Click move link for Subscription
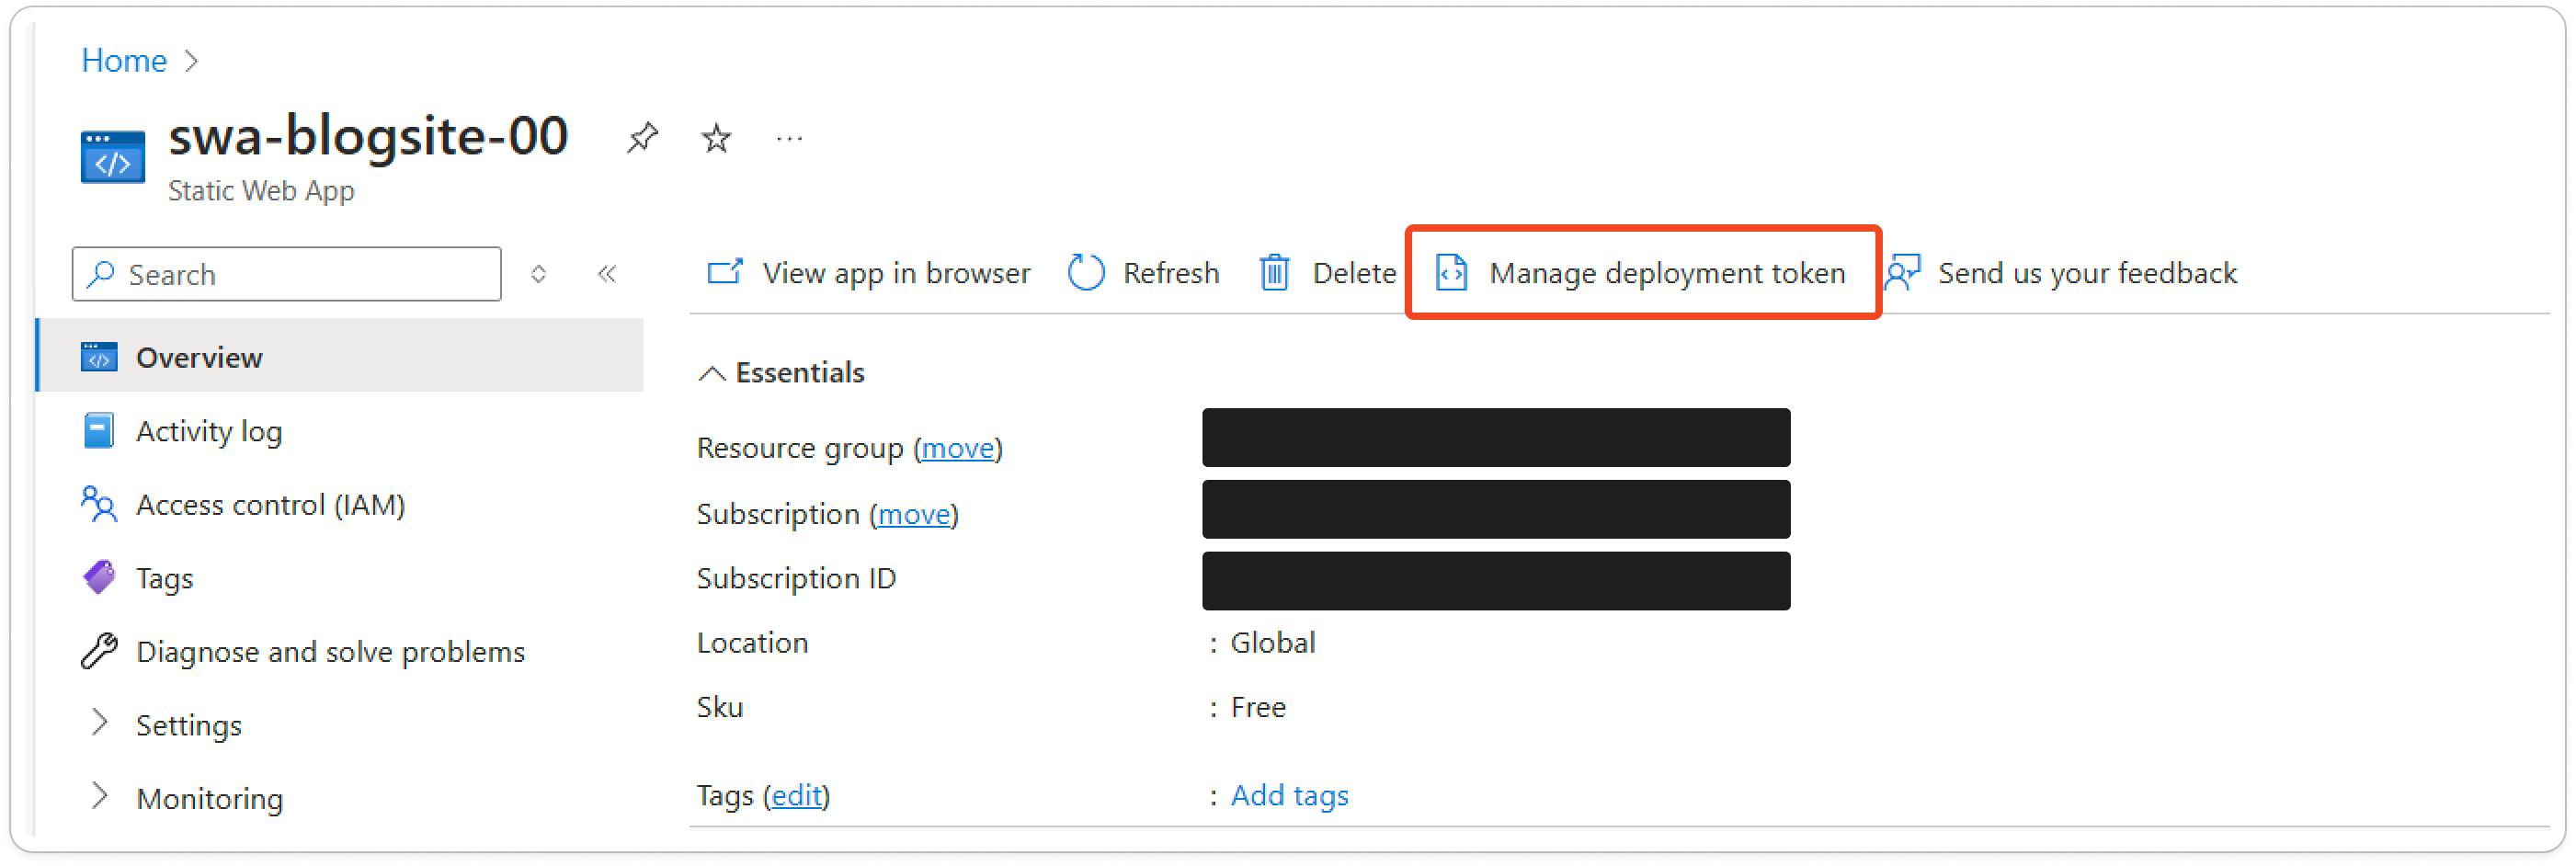Screen dimensions: 2576x866 914,514
